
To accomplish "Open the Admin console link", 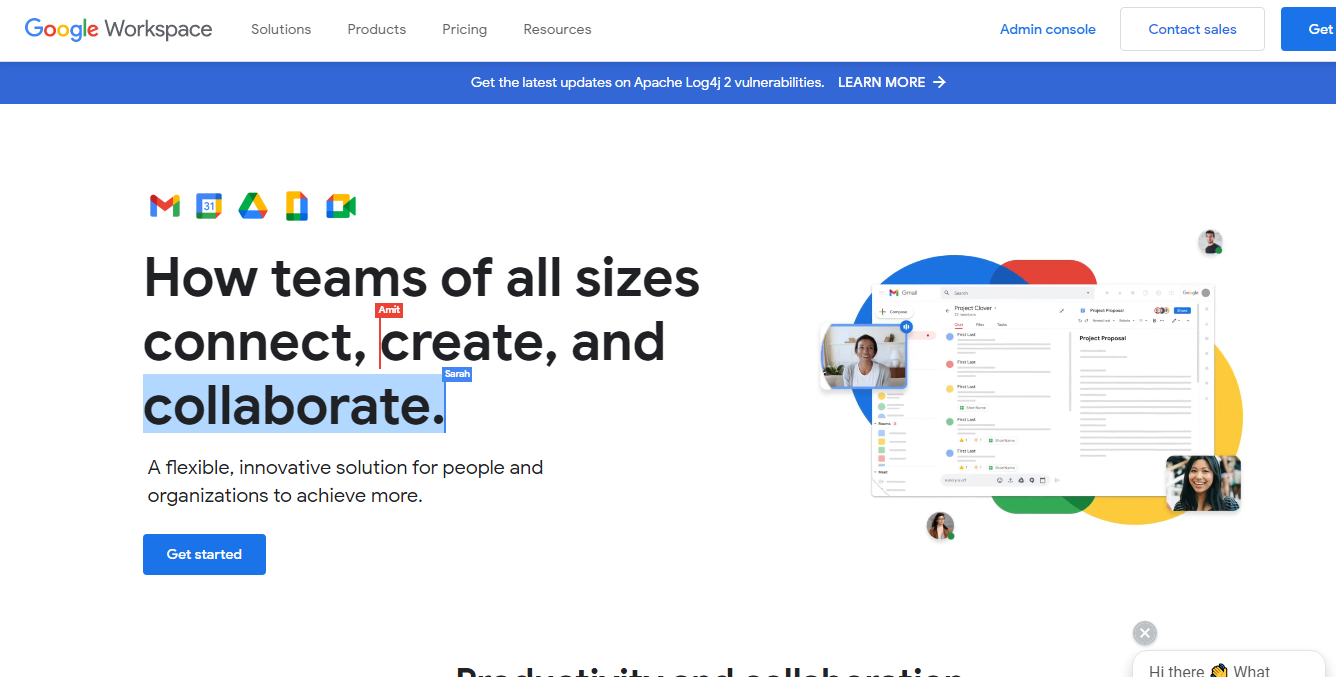I will tap(1048, 29).
